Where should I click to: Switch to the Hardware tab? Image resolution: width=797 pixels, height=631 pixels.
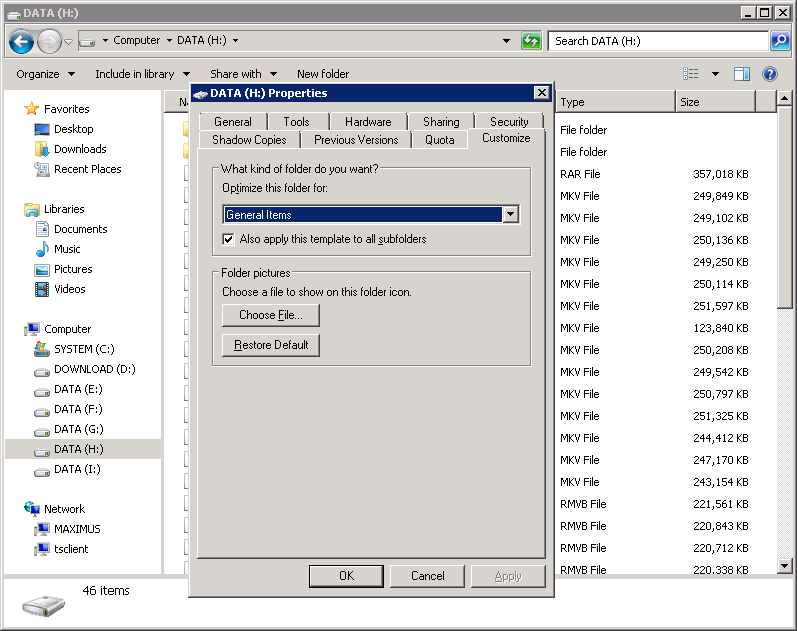click(368, 122)
